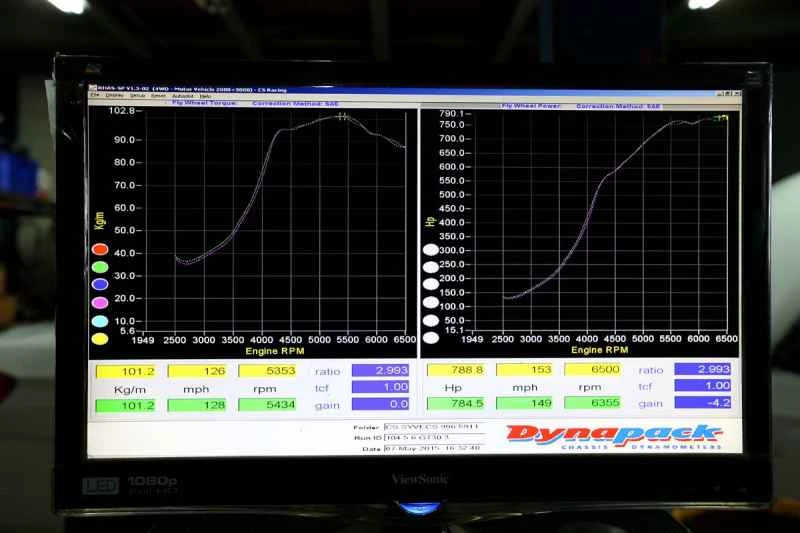The image size is (800, 533).
Task: Select the red run color indicator
Action: 100,250
